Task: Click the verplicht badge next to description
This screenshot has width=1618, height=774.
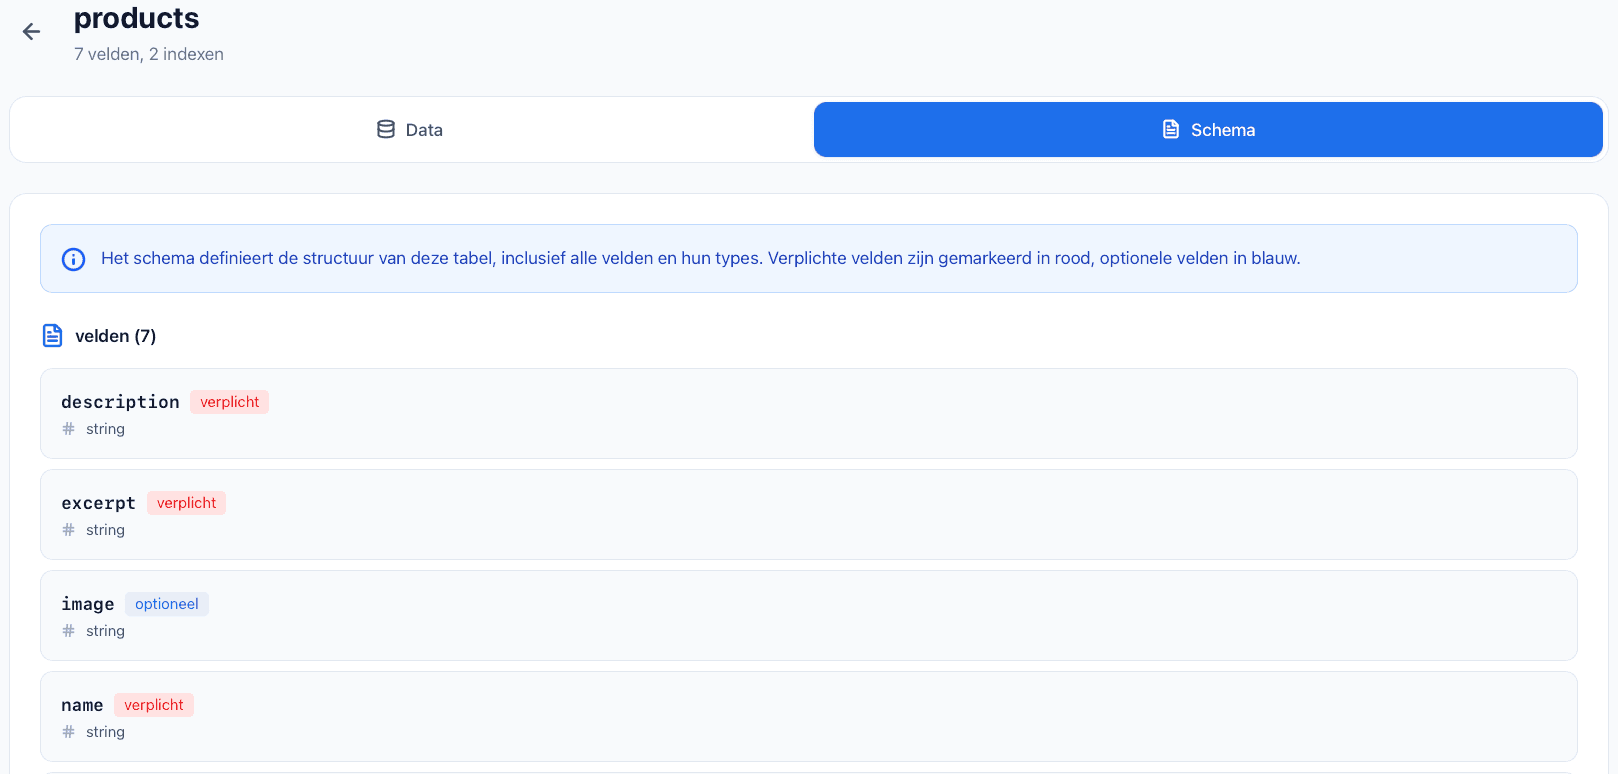Action: [229, 402]
